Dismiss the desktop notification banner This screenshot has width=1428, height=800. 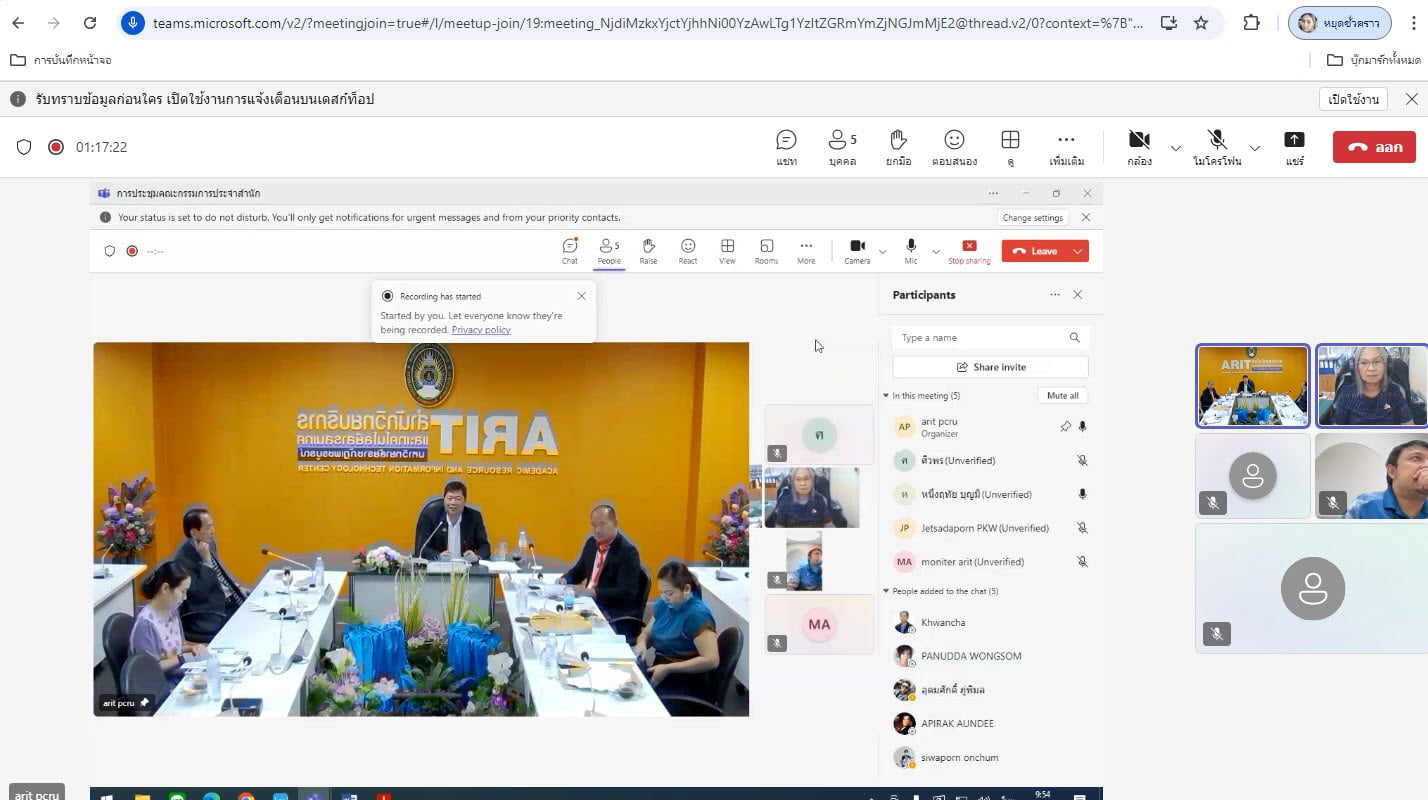click(1411, 99)
